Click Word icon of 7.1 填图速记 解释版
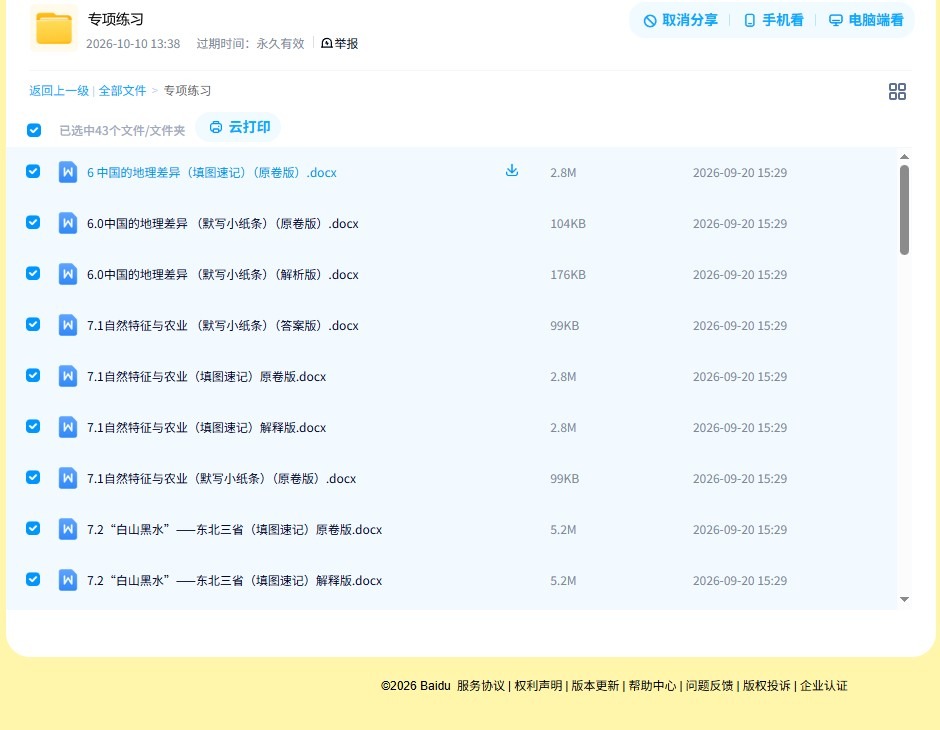 click(68, 427)
